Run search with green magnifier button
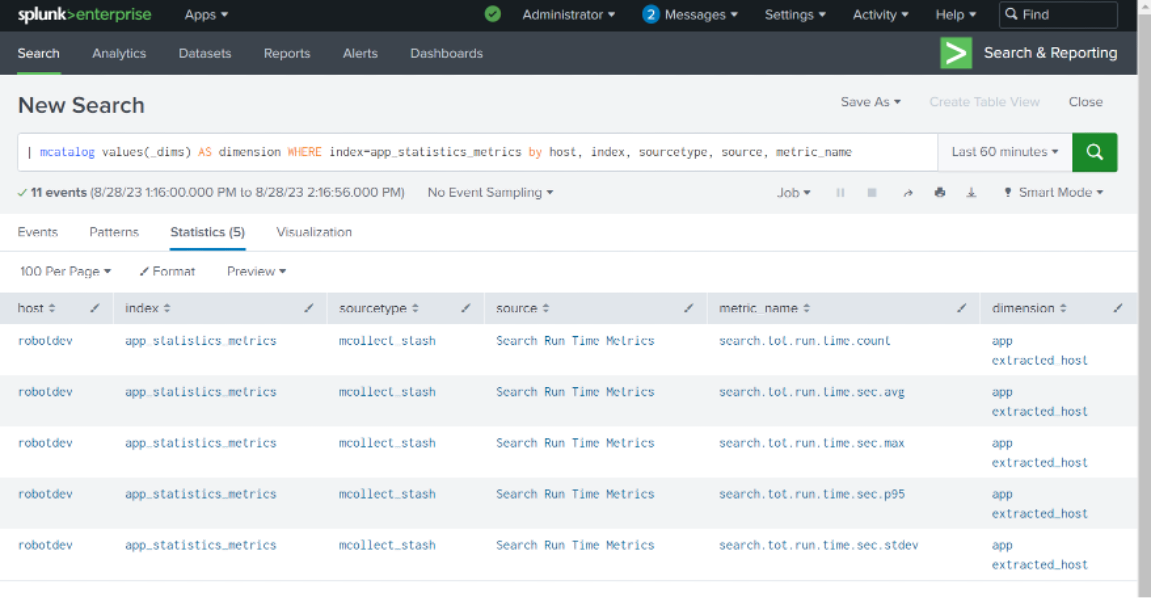Image resolution: width=1152 pixels, height=600 pixels. pyautogui.click(x=1094, y=152)
